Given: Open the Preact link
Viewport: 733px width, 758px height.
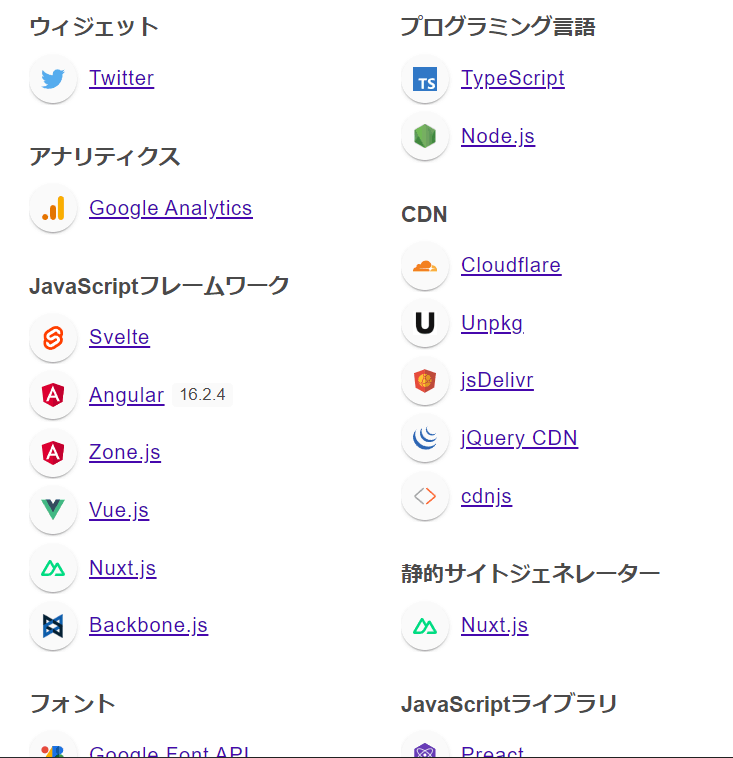Looking at the screenshot, I should (x=492, y=751).
